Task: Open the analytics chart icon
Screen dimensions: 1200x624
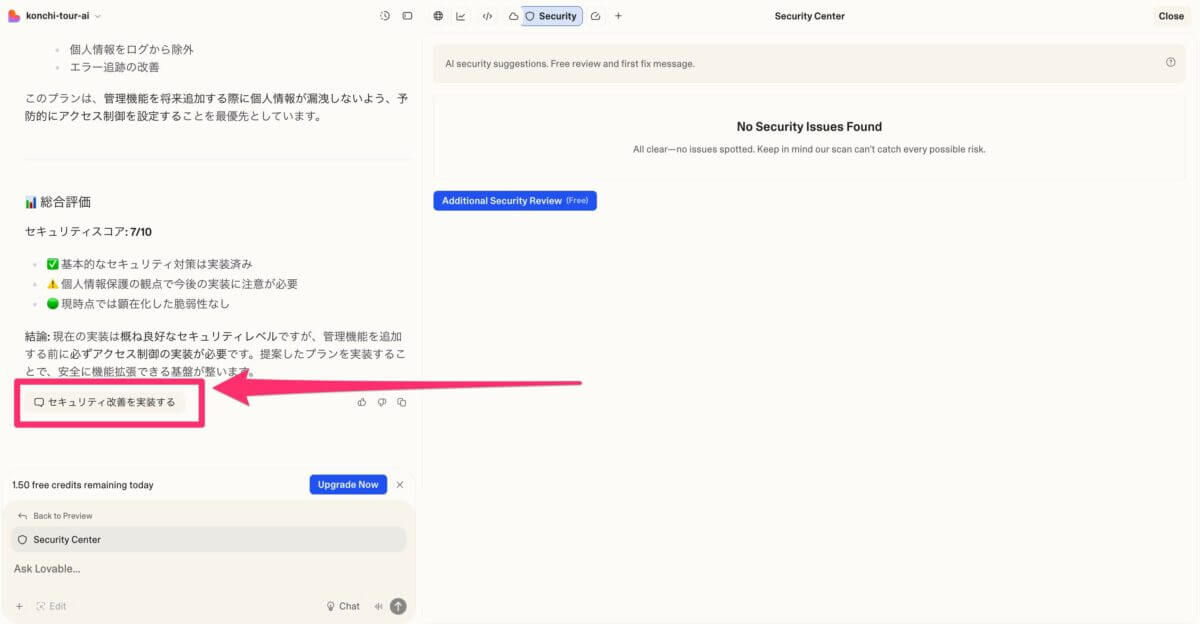Action: pos(461,16)
